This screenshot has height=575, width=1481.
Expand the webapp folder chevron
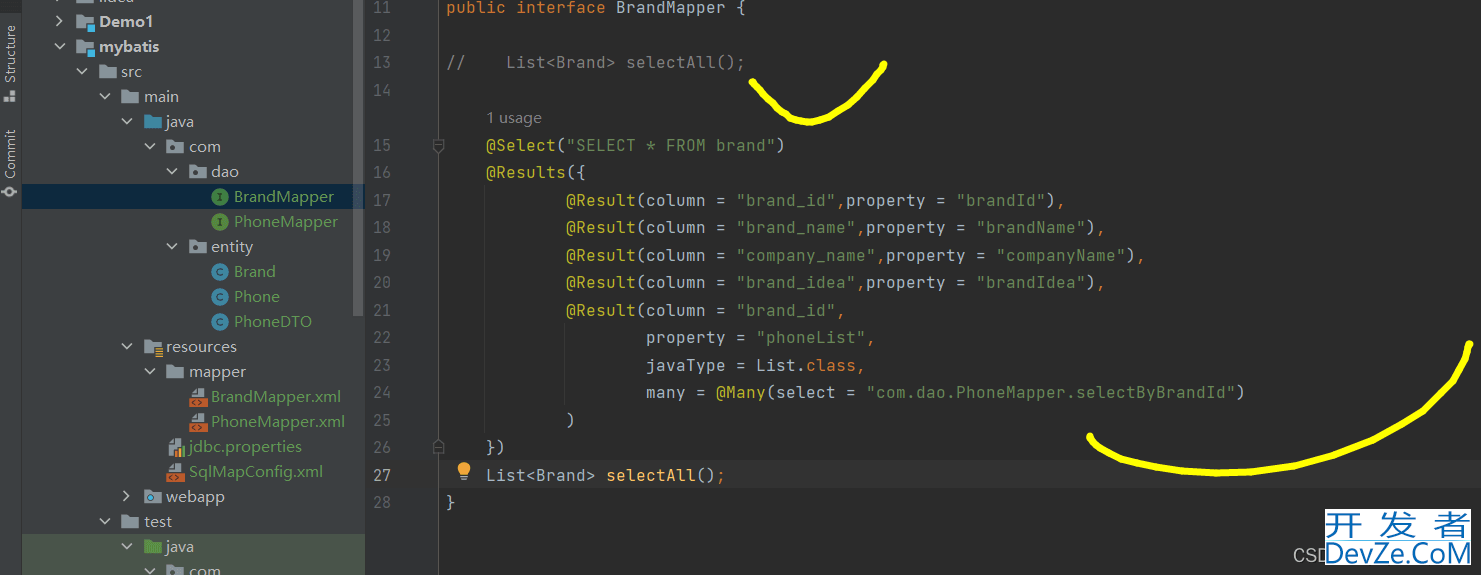127,497
